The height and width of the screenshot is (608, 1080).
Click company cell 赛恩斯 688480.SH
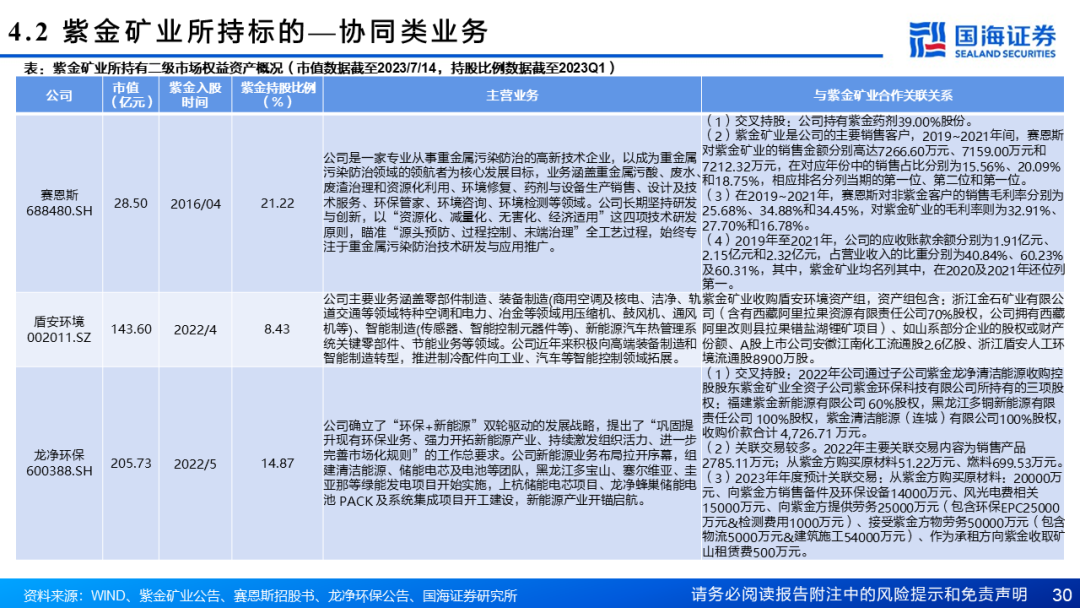coord(59,203)
